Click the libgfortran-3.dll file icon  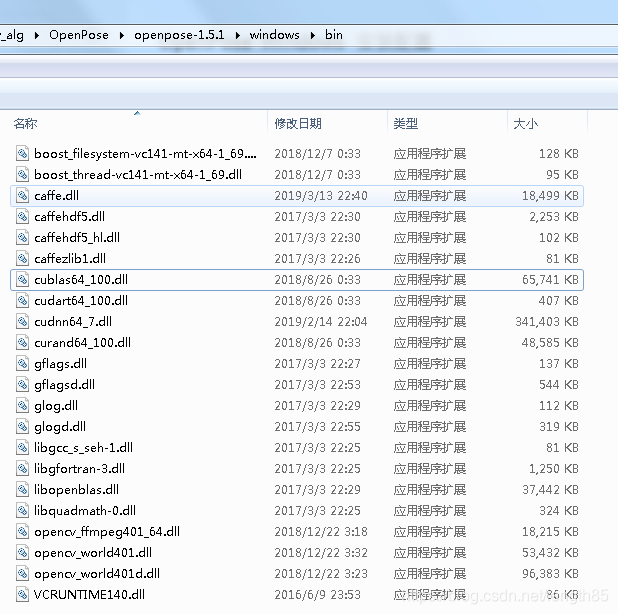(x=22, y=469)
